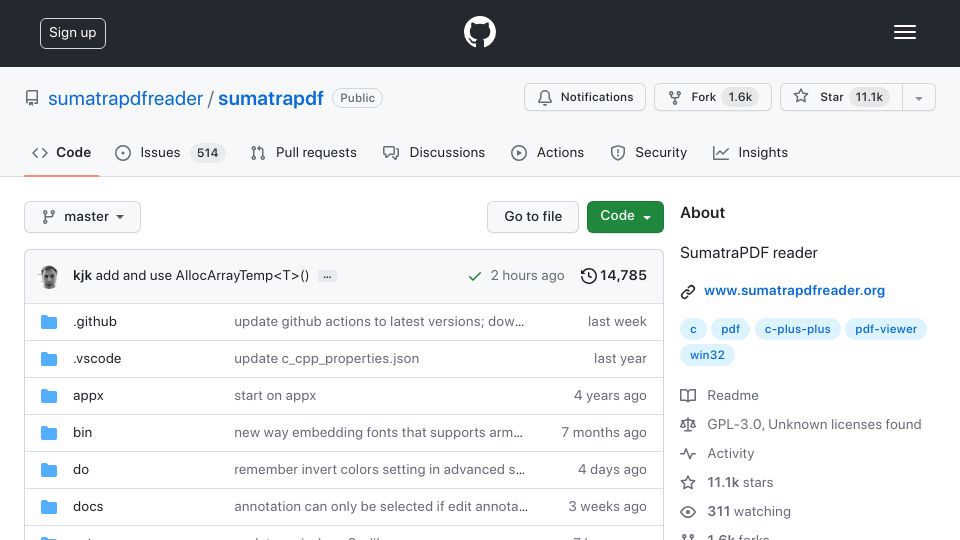Screen dimensions: 960x540
Task: Click the commit history clock icon
Action: pyautogui.click(x=588, y=276)
